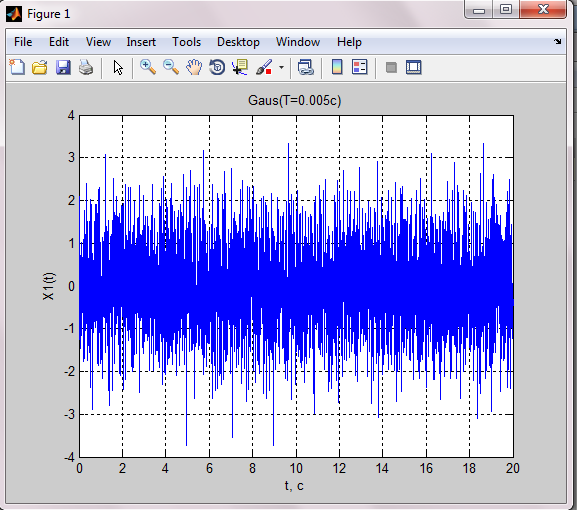Open the File menu
This screenshot has width=577, height=510.
pos(23,42)
